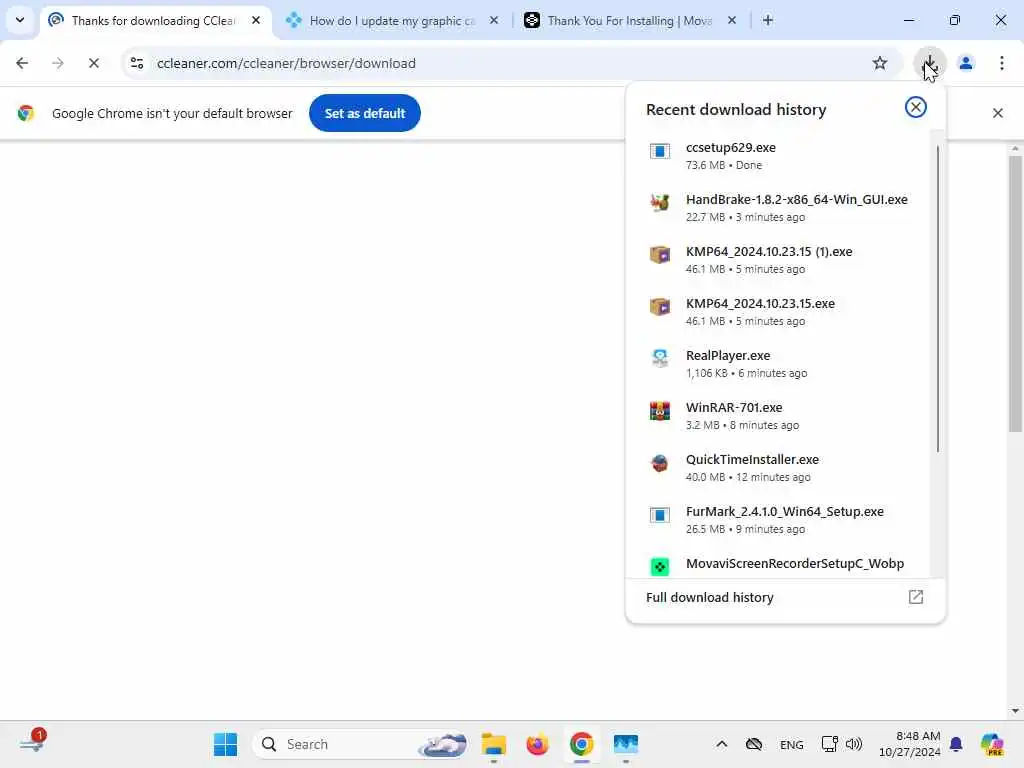
Task: Click the taskbar Search box
Action: 360,744
